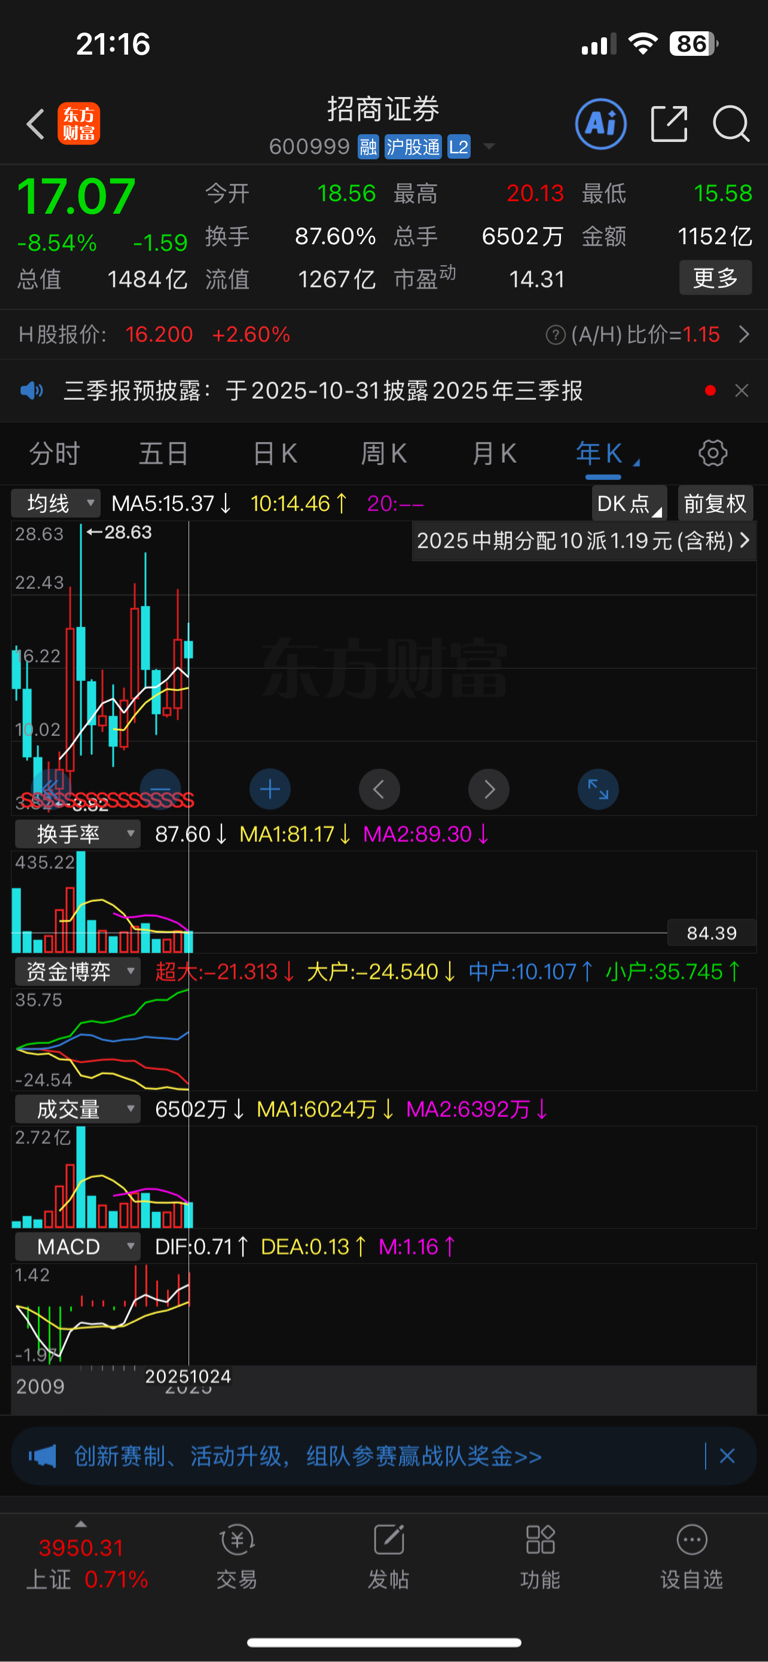This screenshot has width=768, height=1662.
Task: Open the 2025中期分配 dividend notice
Action: click(583, 541)
